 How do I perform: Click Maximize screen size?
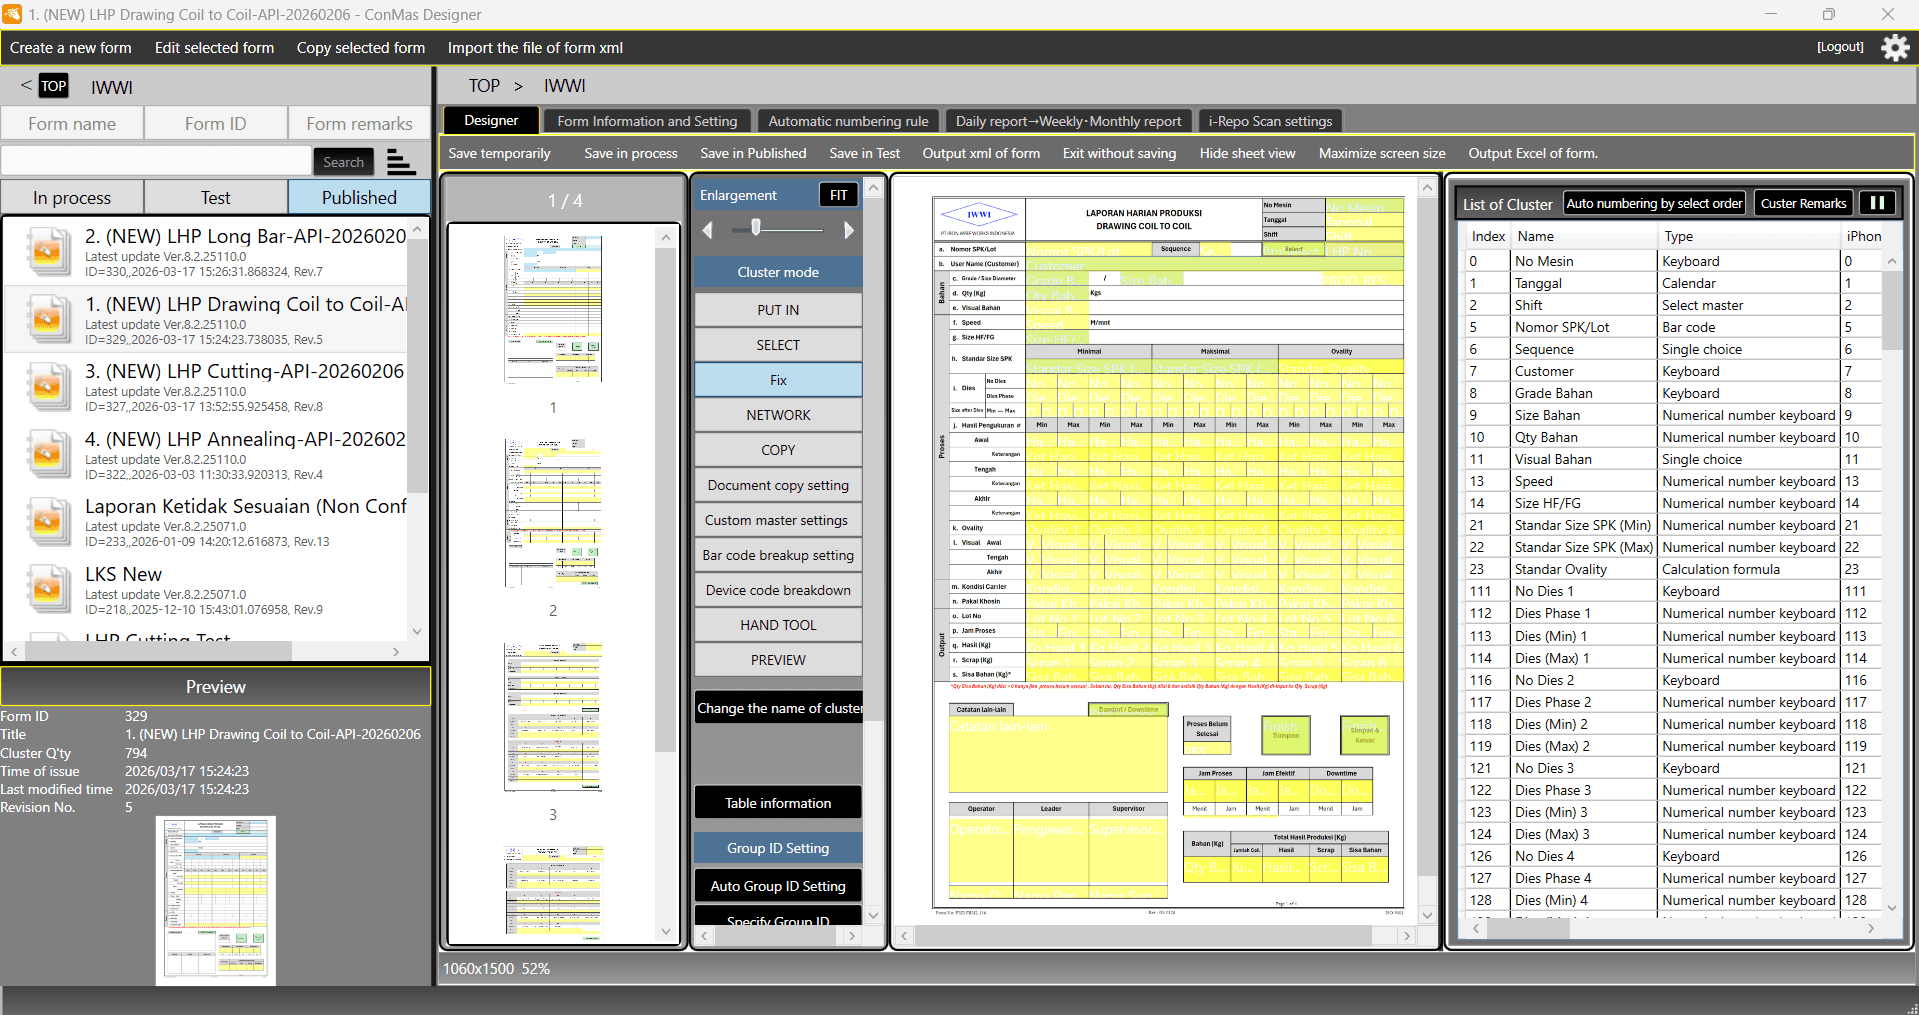(x=1382, y=153)
